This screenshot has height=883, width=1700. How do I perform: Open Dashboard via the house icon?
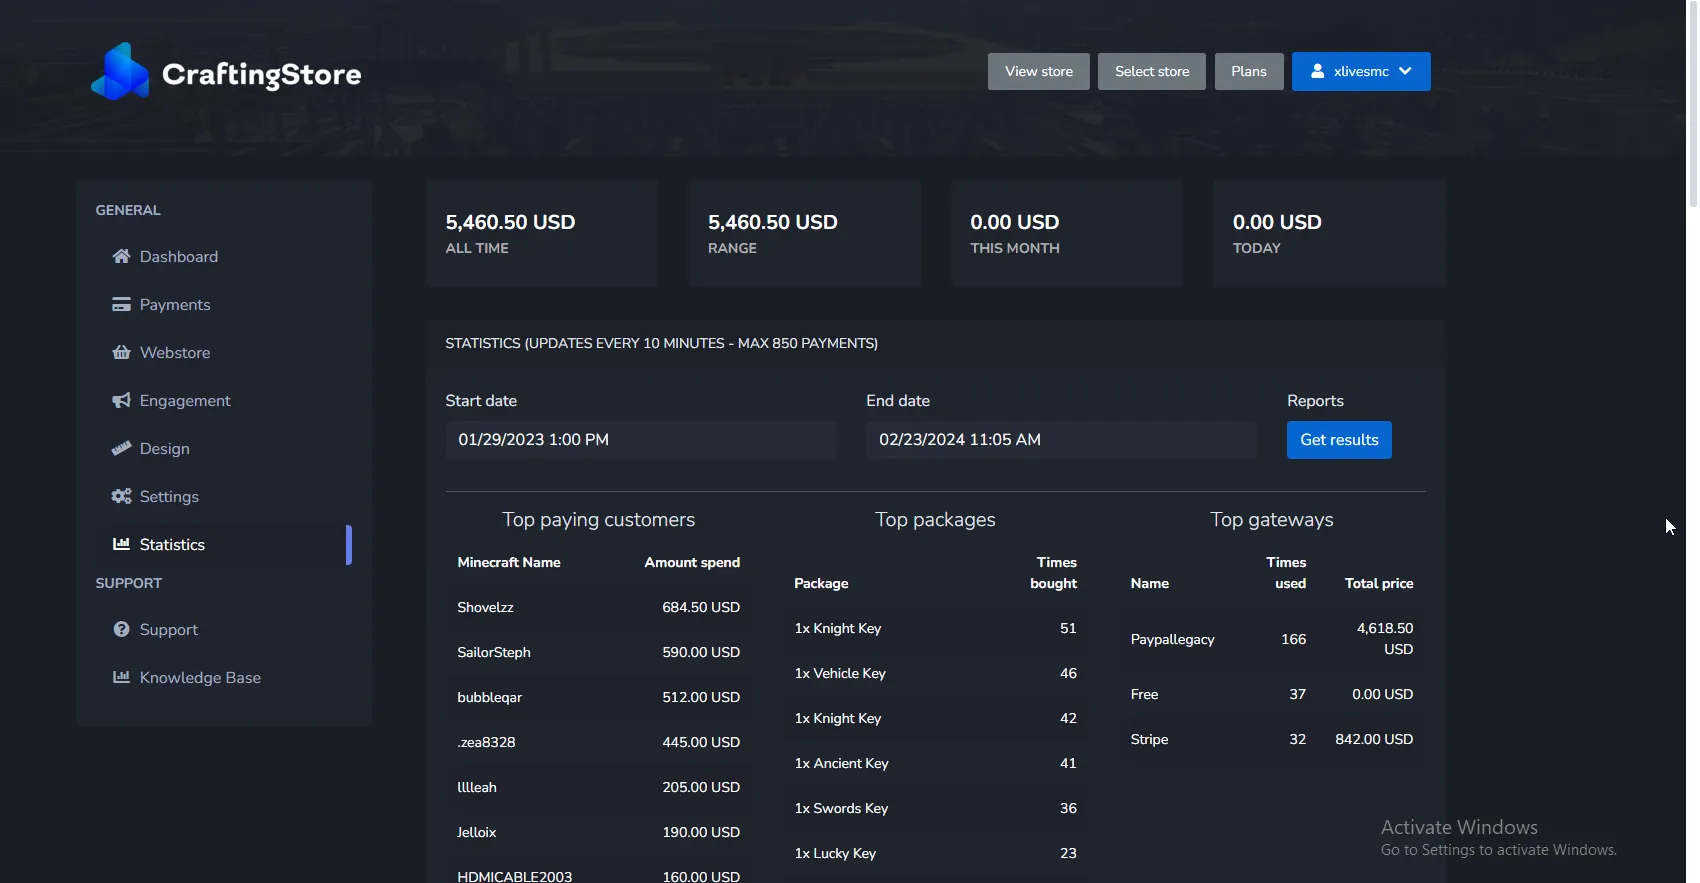[x=121, y=256]
